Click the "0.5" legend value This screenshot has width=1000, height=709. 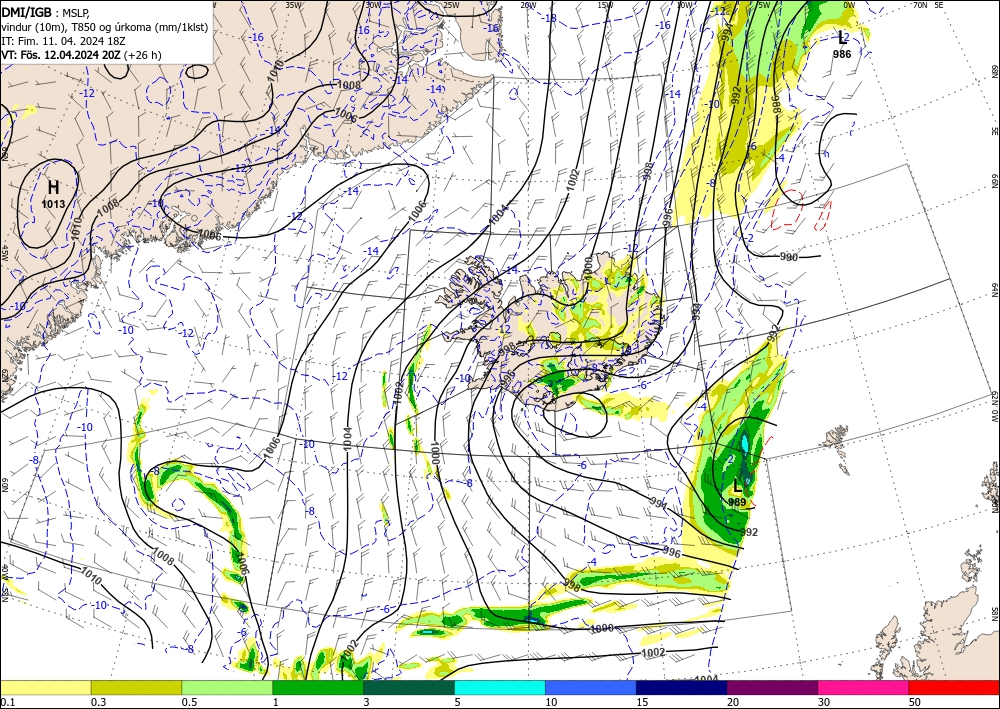click(189, 702)
